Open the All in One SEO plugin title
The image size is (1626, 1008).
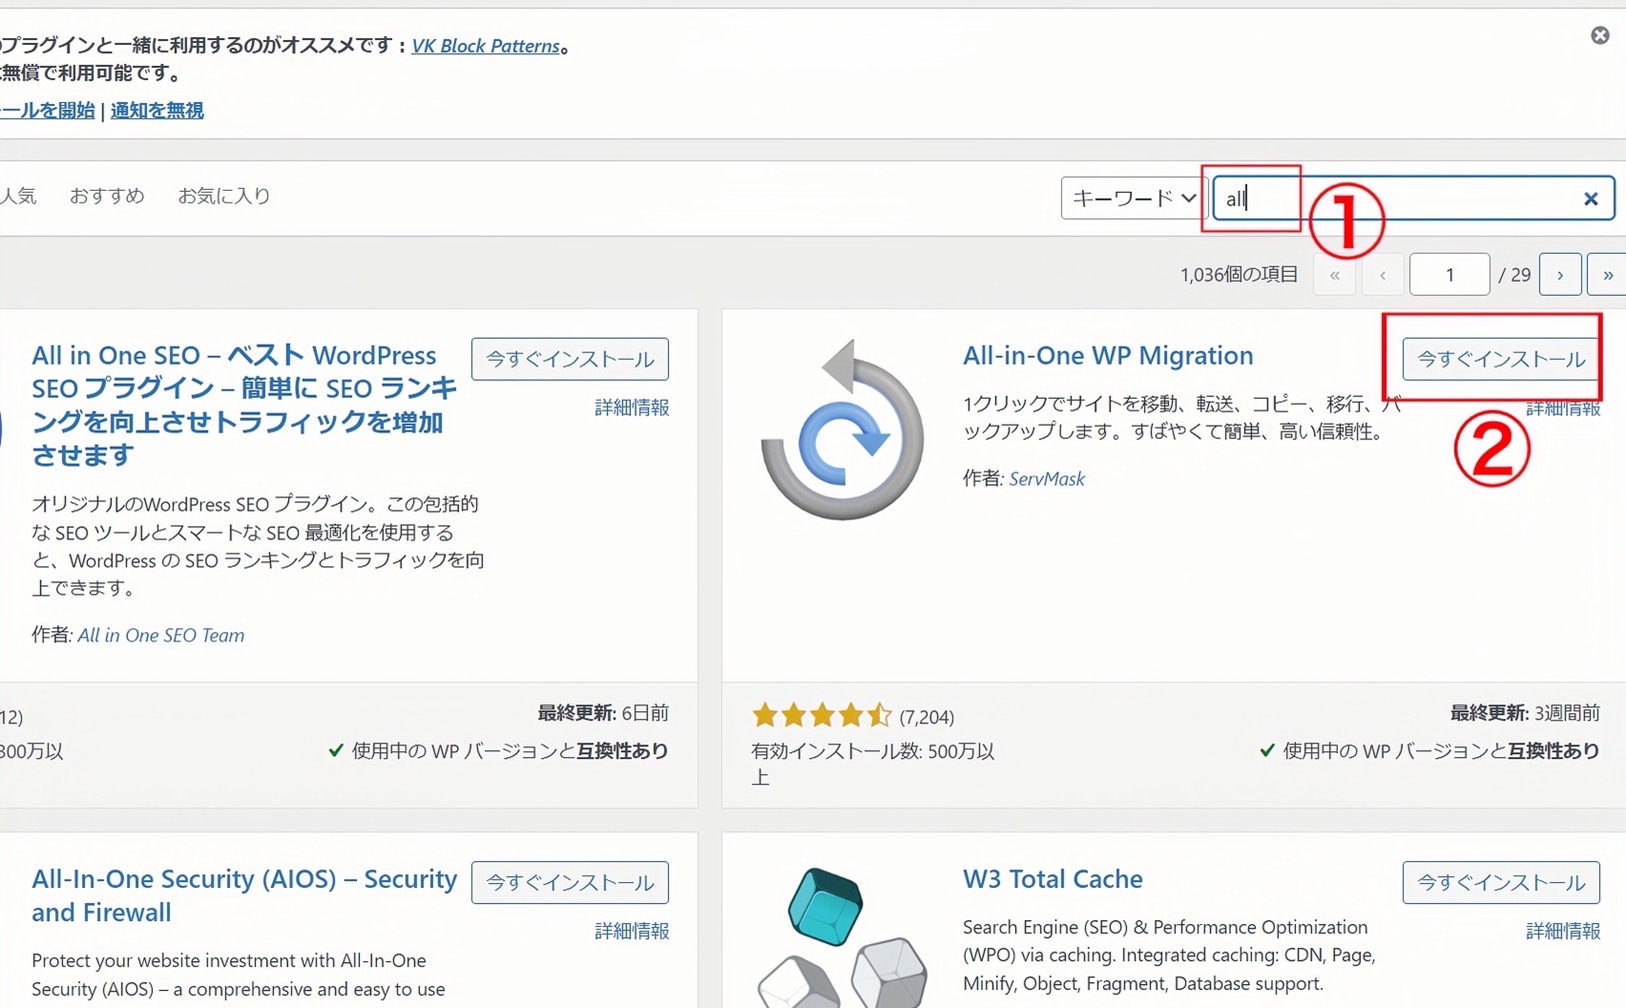tap(245, 405)
